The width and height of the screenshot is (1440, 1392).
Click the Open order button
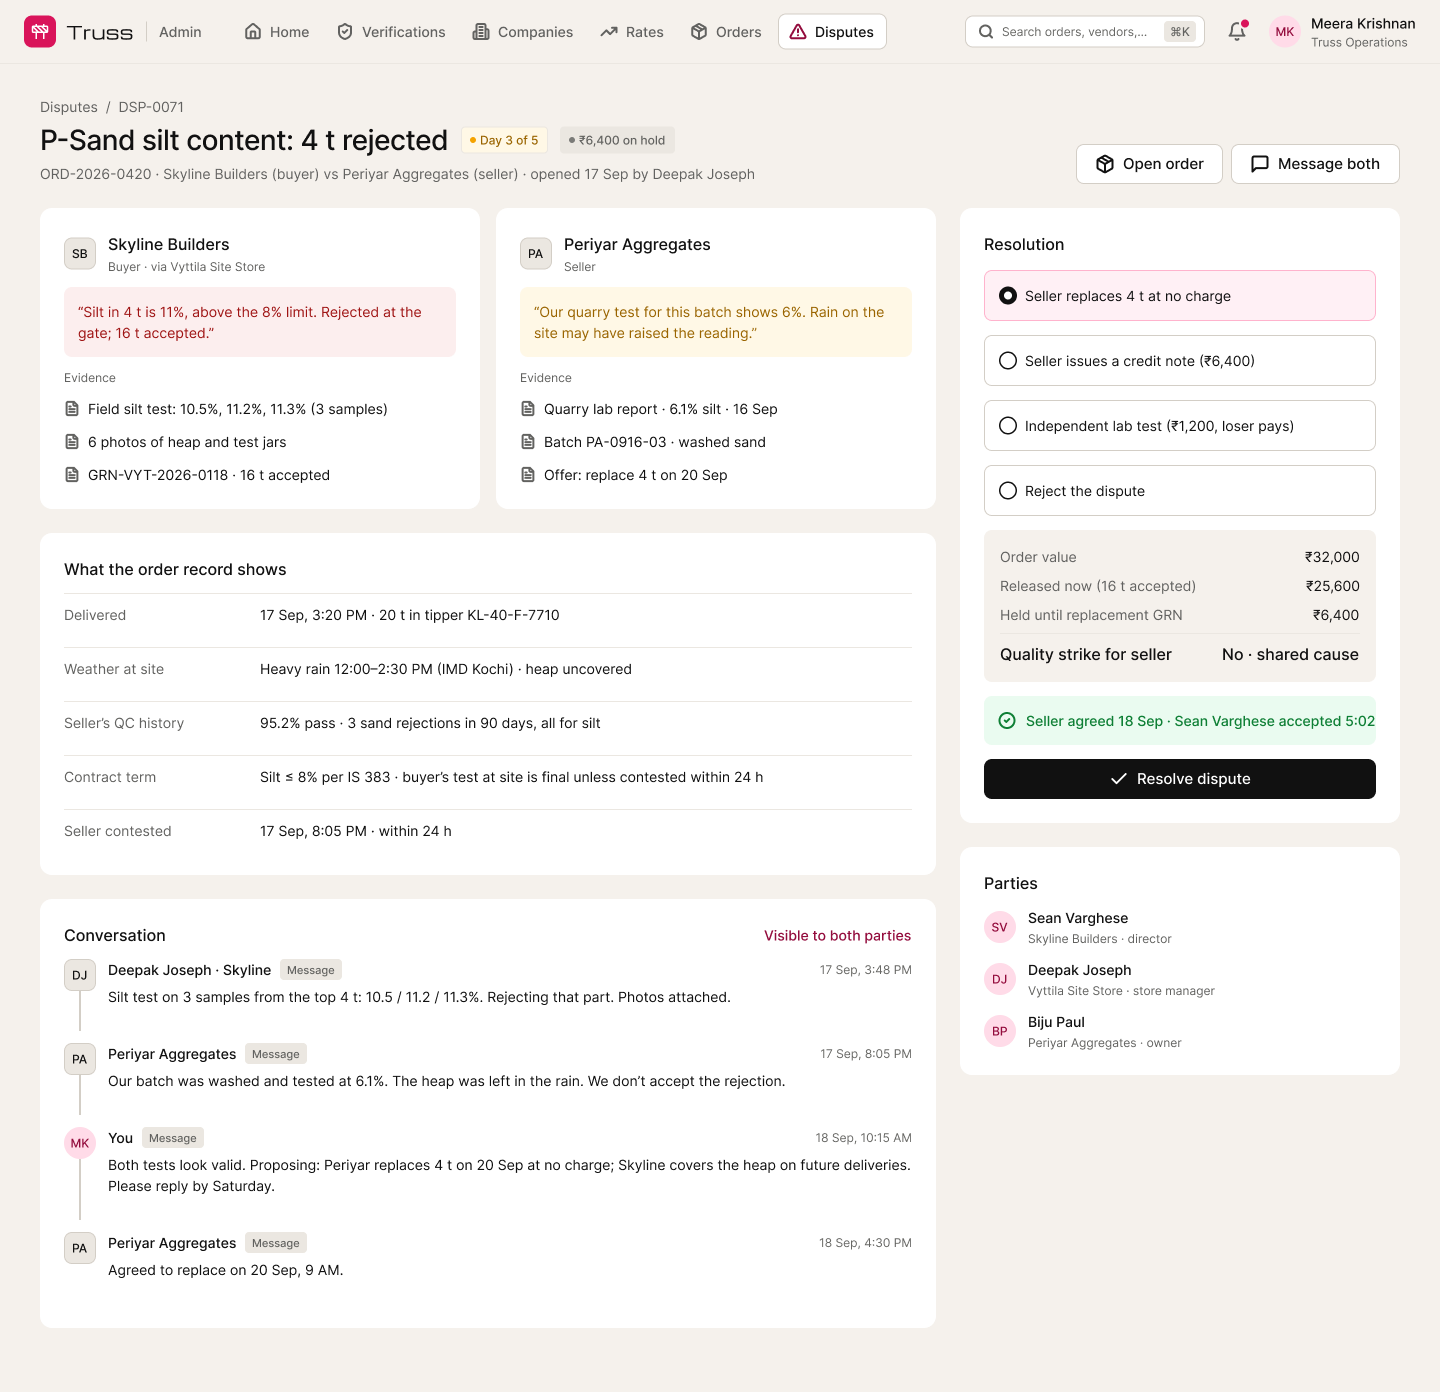click(1149, 164)
